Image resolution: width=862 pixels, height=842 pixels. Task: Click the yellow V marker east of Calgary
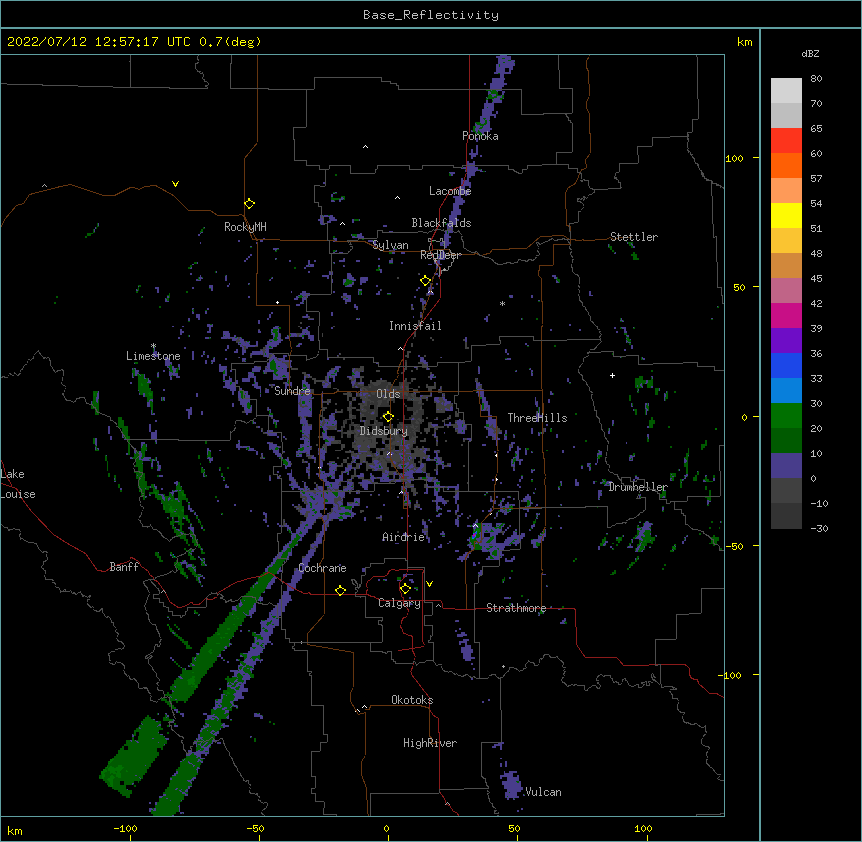pyautogui.click(x=429, y=584)
